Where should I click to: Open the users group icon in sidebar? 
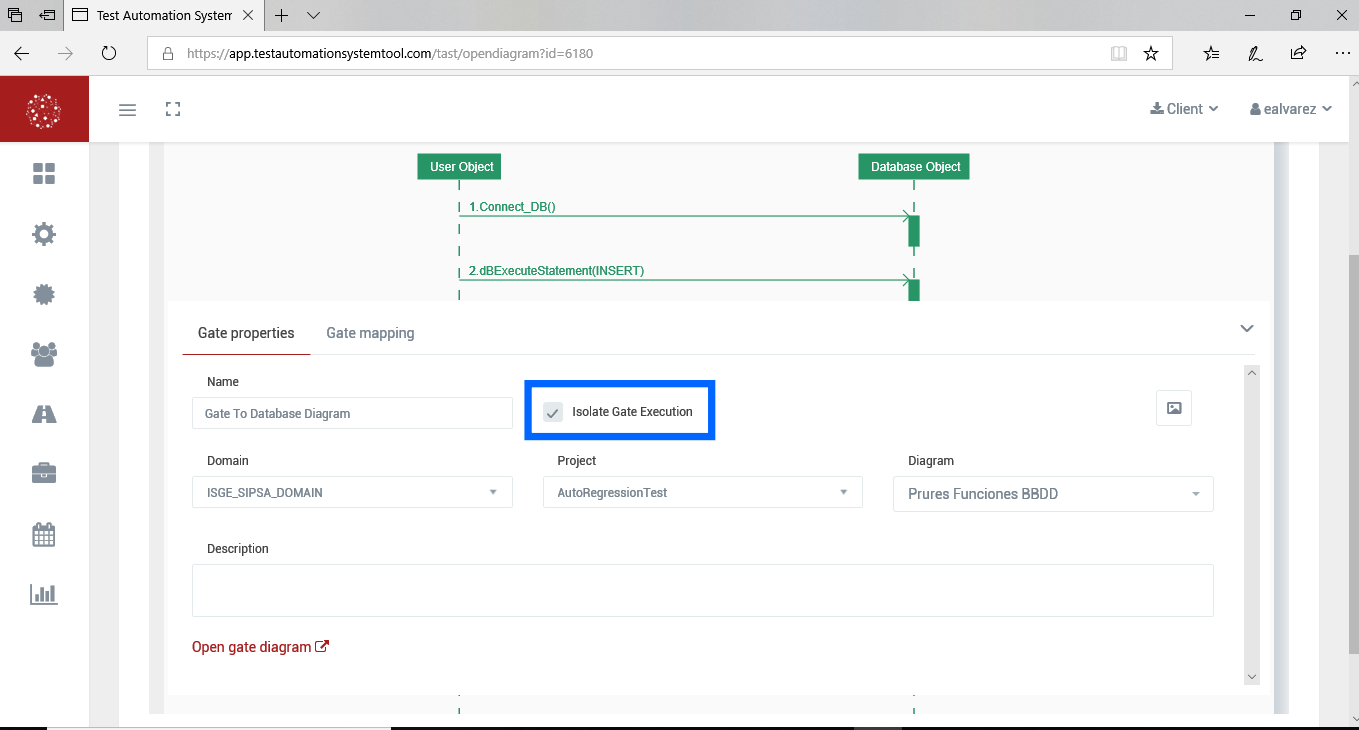[44, 354]
